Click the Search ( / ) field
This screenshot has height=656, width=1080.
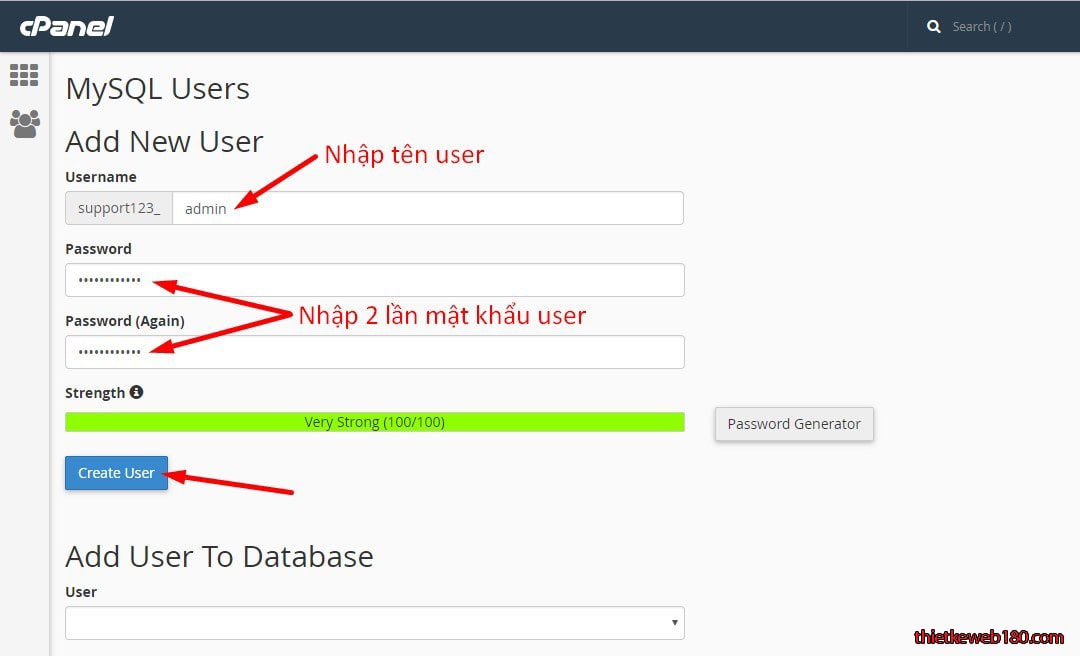983,26
